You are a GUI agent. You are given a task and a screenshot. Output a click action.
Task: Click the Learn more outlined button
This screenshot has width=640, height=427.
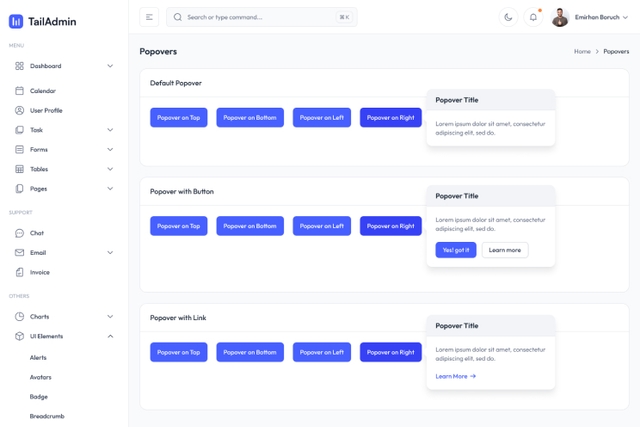point(505,250)
